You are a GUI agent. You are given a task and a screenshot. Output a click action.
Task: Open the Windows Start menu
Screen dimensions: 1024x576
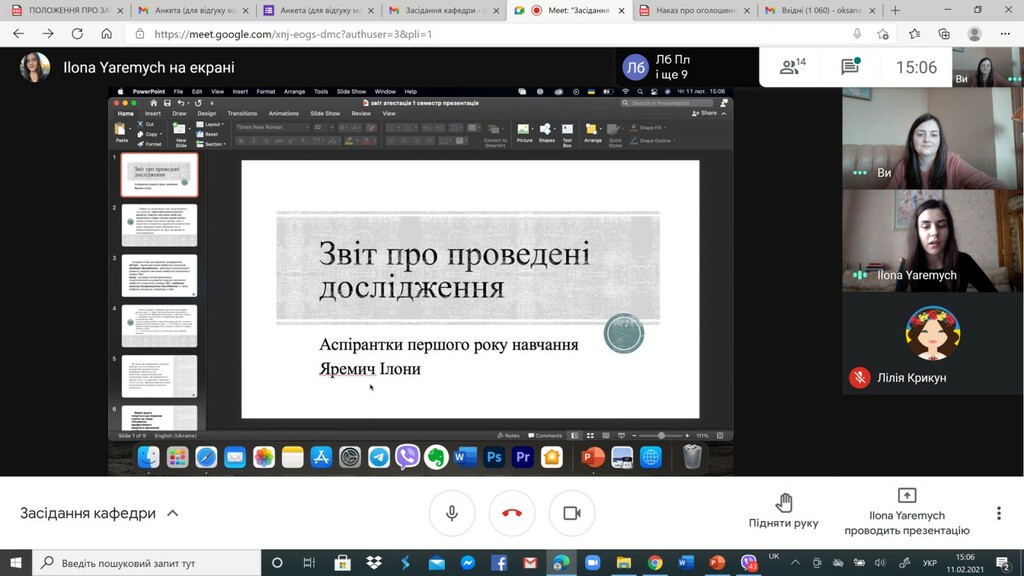[16, 563]
